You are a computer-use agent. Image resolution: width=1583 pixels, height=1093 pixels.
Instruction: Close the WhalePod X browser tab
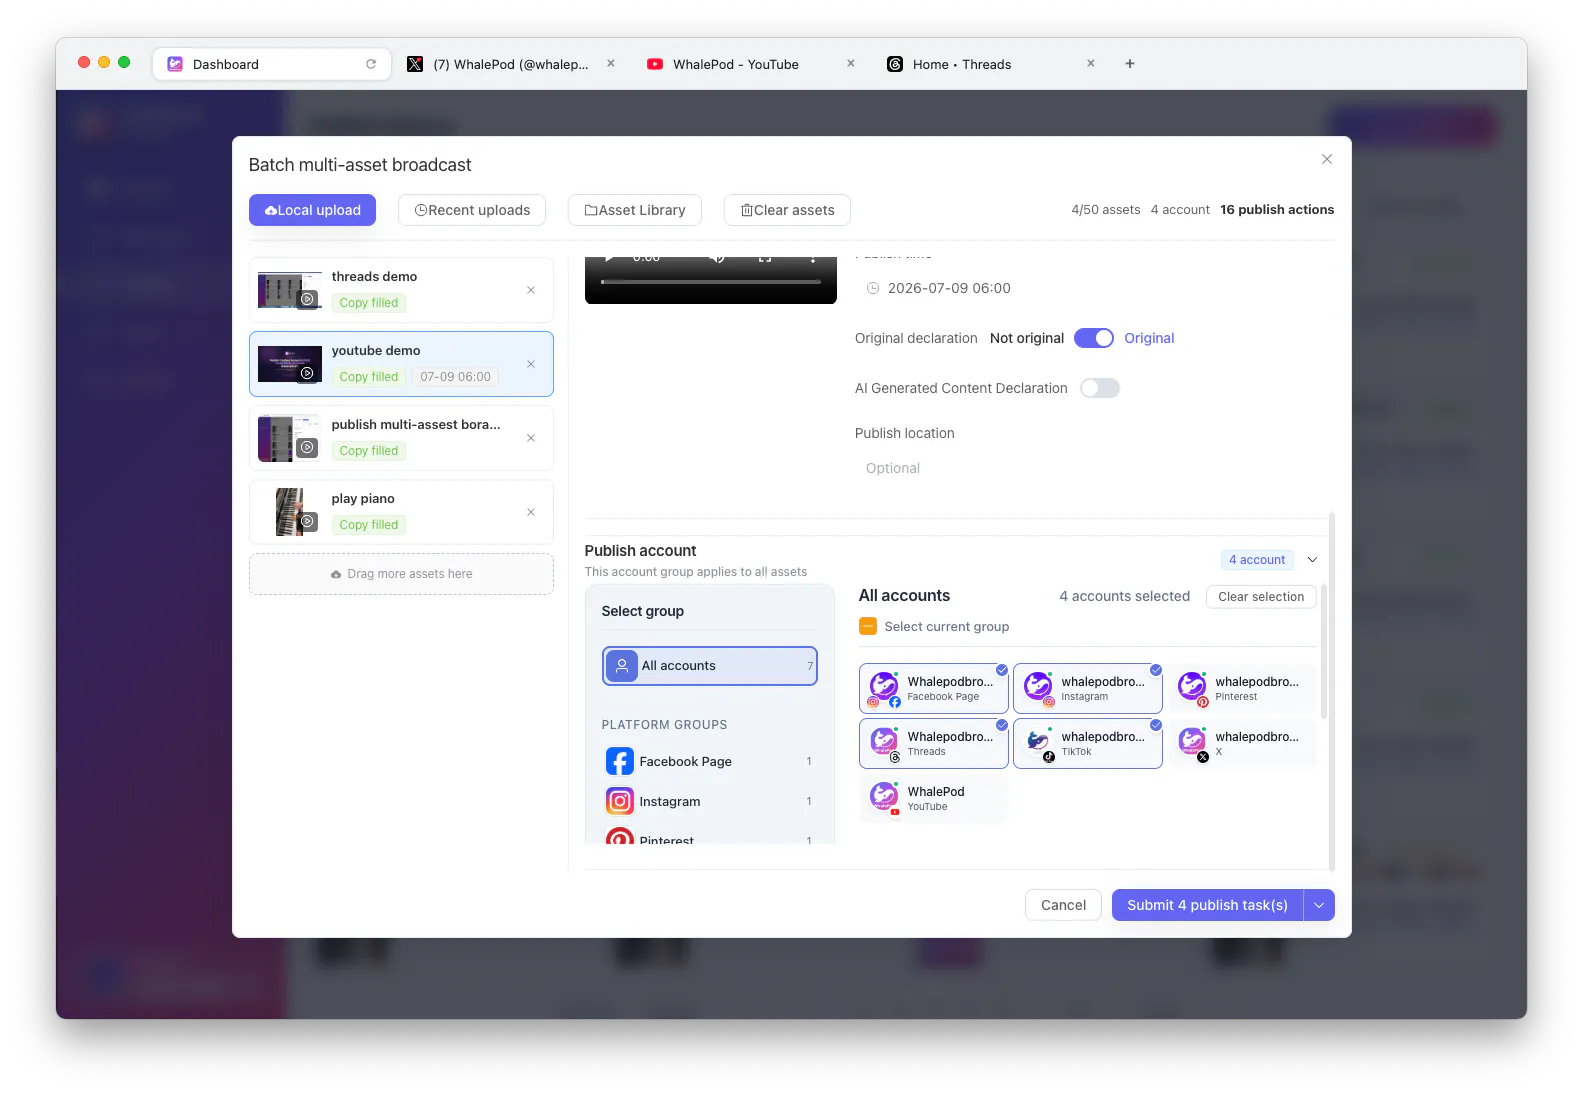click(611, 63)
